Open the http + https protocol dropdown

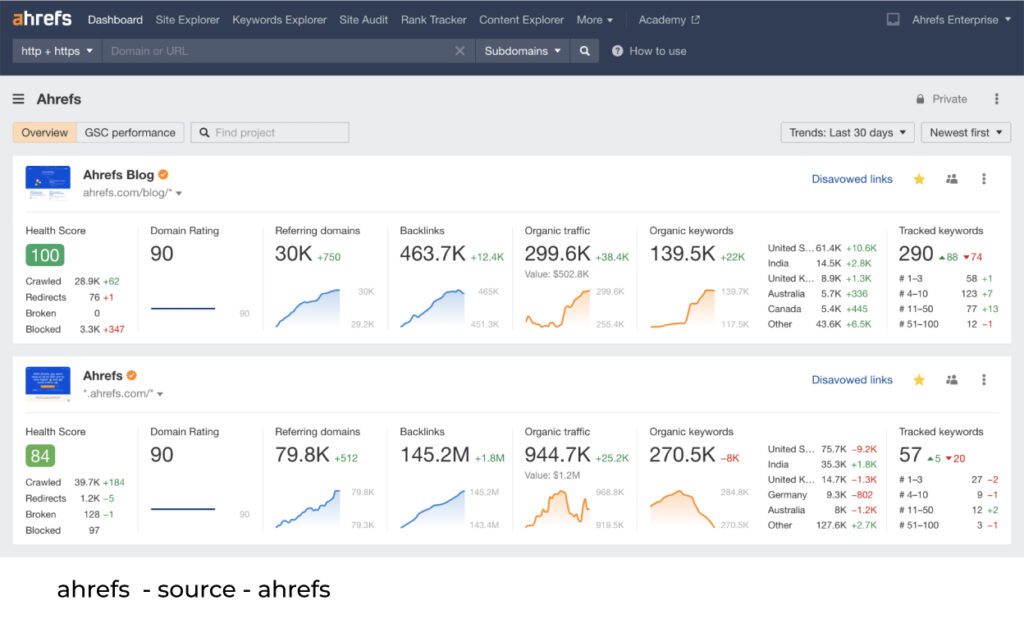point(57,51)
